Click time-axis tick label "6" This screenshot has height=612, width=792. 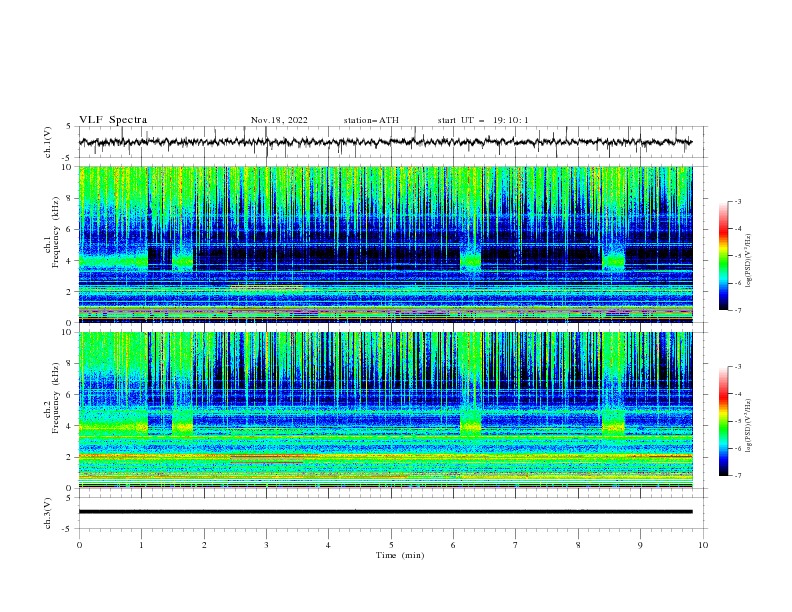pyautogui.click(x=453, y=545)
